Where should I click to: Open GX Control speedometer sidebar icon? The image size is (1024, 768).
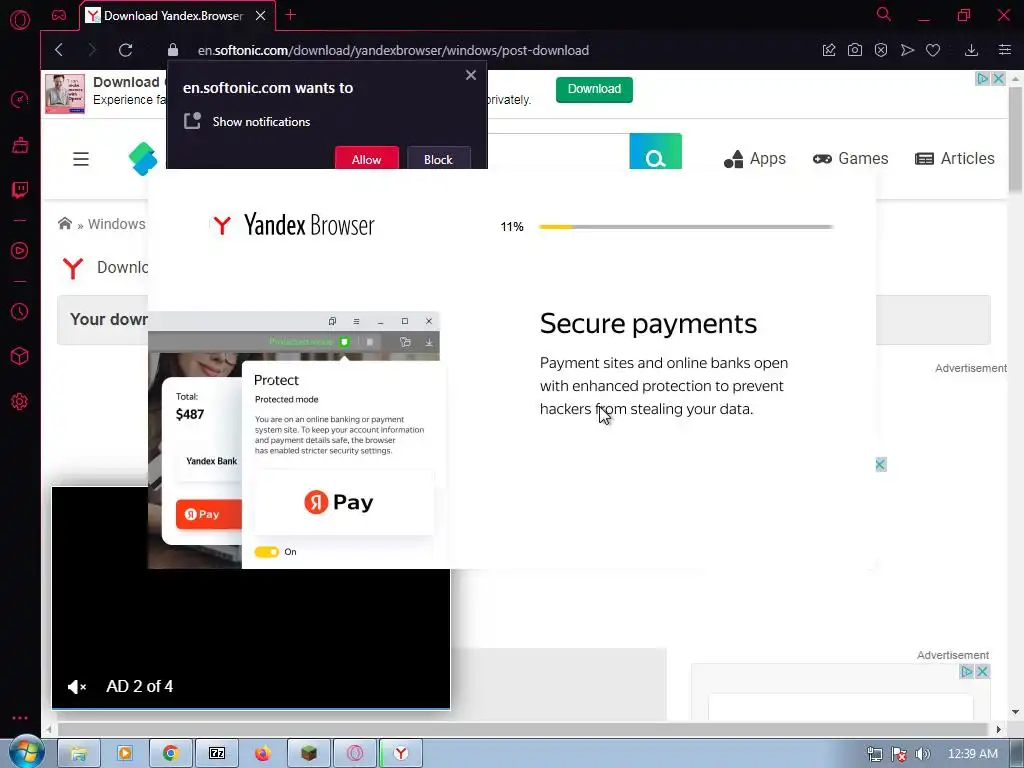click(x=20, y=99)
